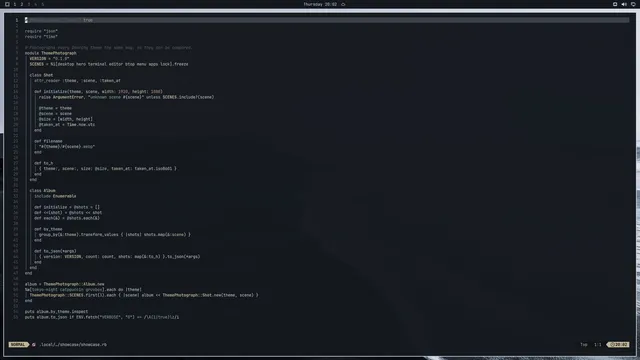The width and height of the screenshot is (640, 360).
Task: Click the showcase.rb file path in the statusline
Action: point(73,344)
